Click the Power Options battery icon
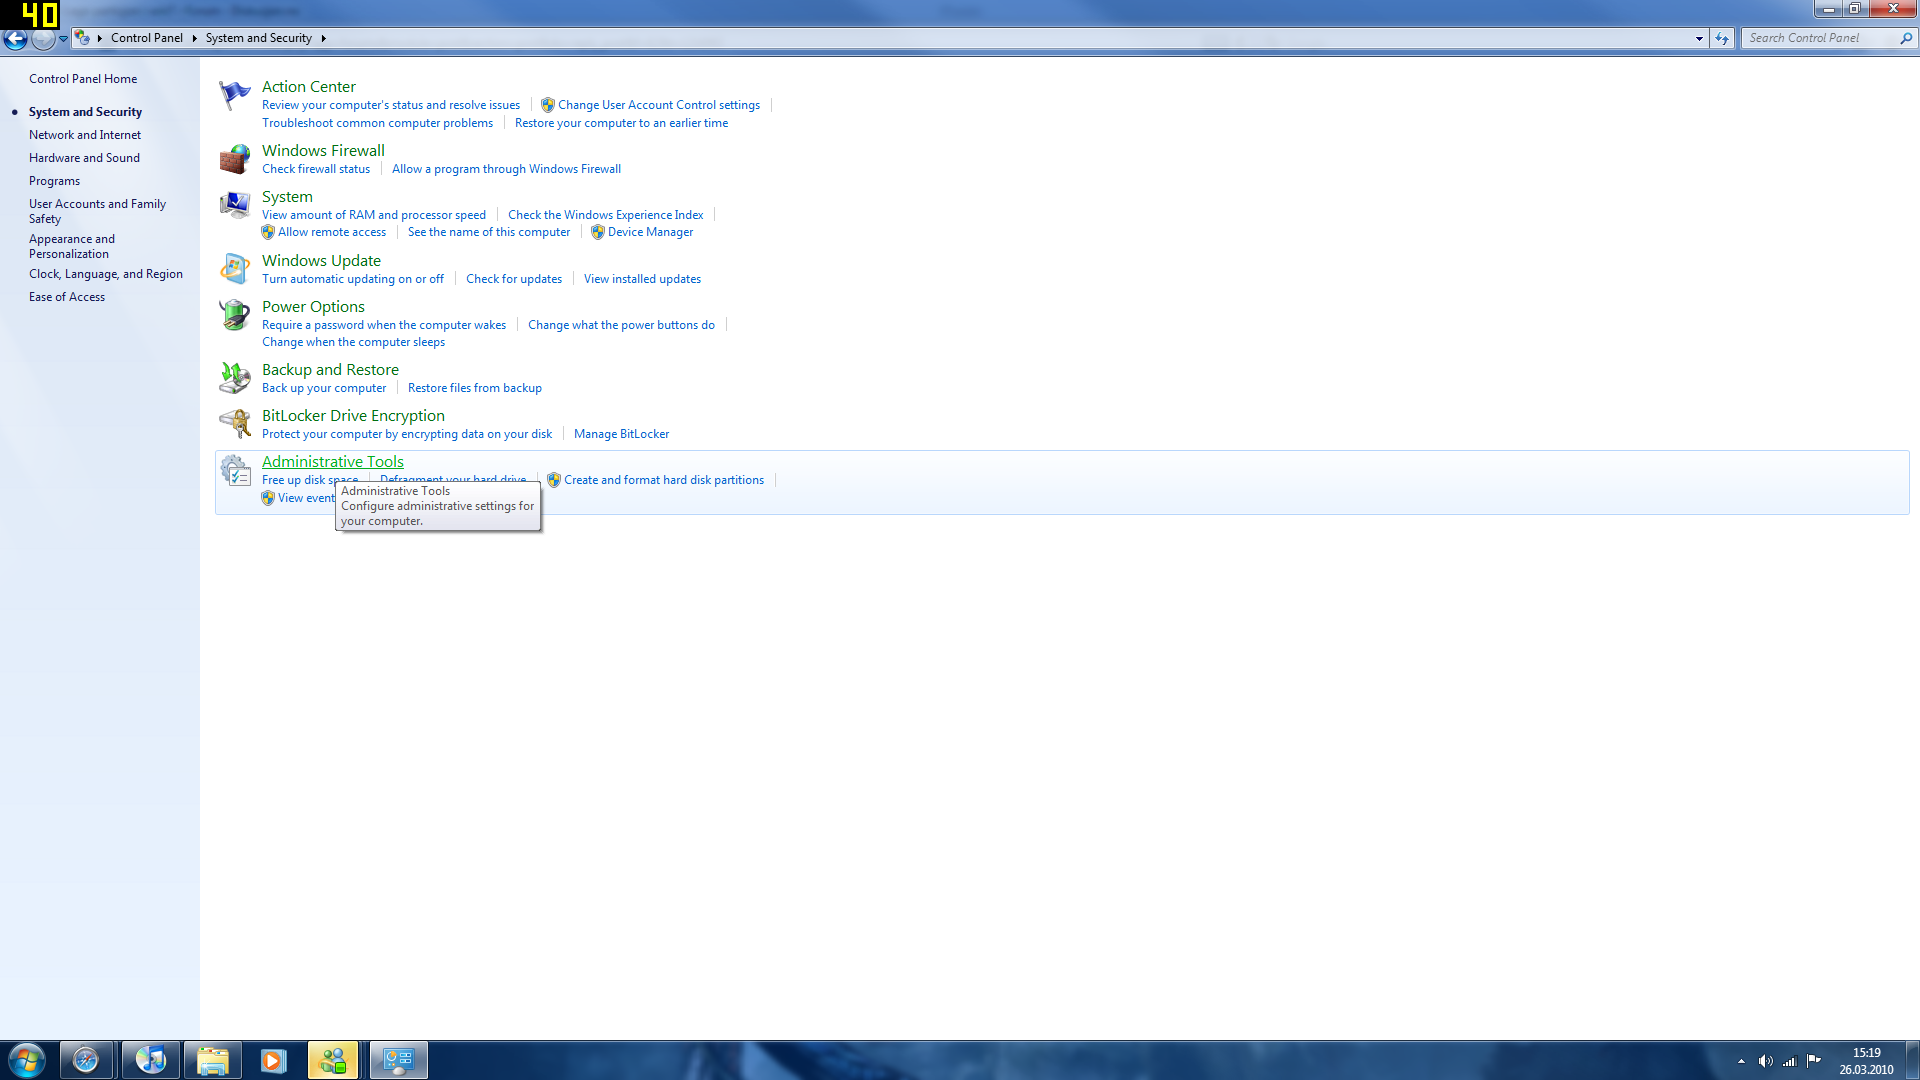The height and width of the screenshot is (1080, 1920). pos(234,315)
